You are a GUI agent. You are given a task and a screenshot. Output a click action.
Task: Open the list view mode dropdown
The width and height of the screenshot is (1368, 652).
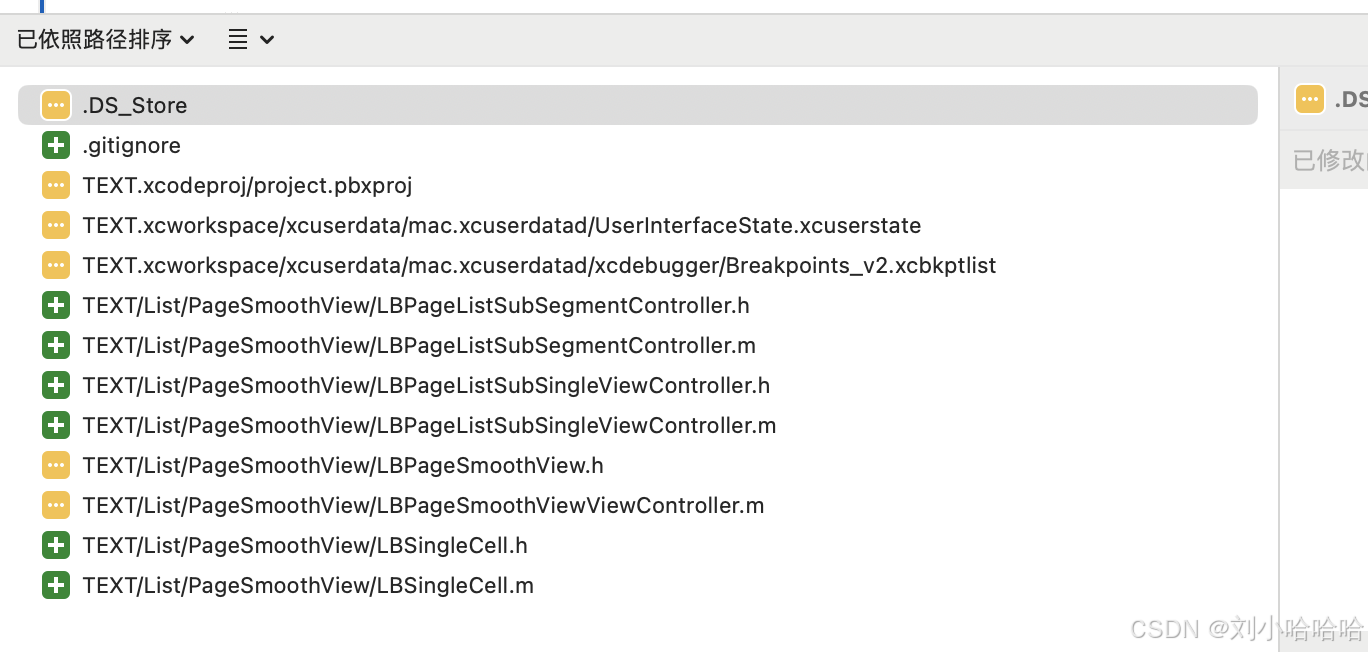pos(238,40)
